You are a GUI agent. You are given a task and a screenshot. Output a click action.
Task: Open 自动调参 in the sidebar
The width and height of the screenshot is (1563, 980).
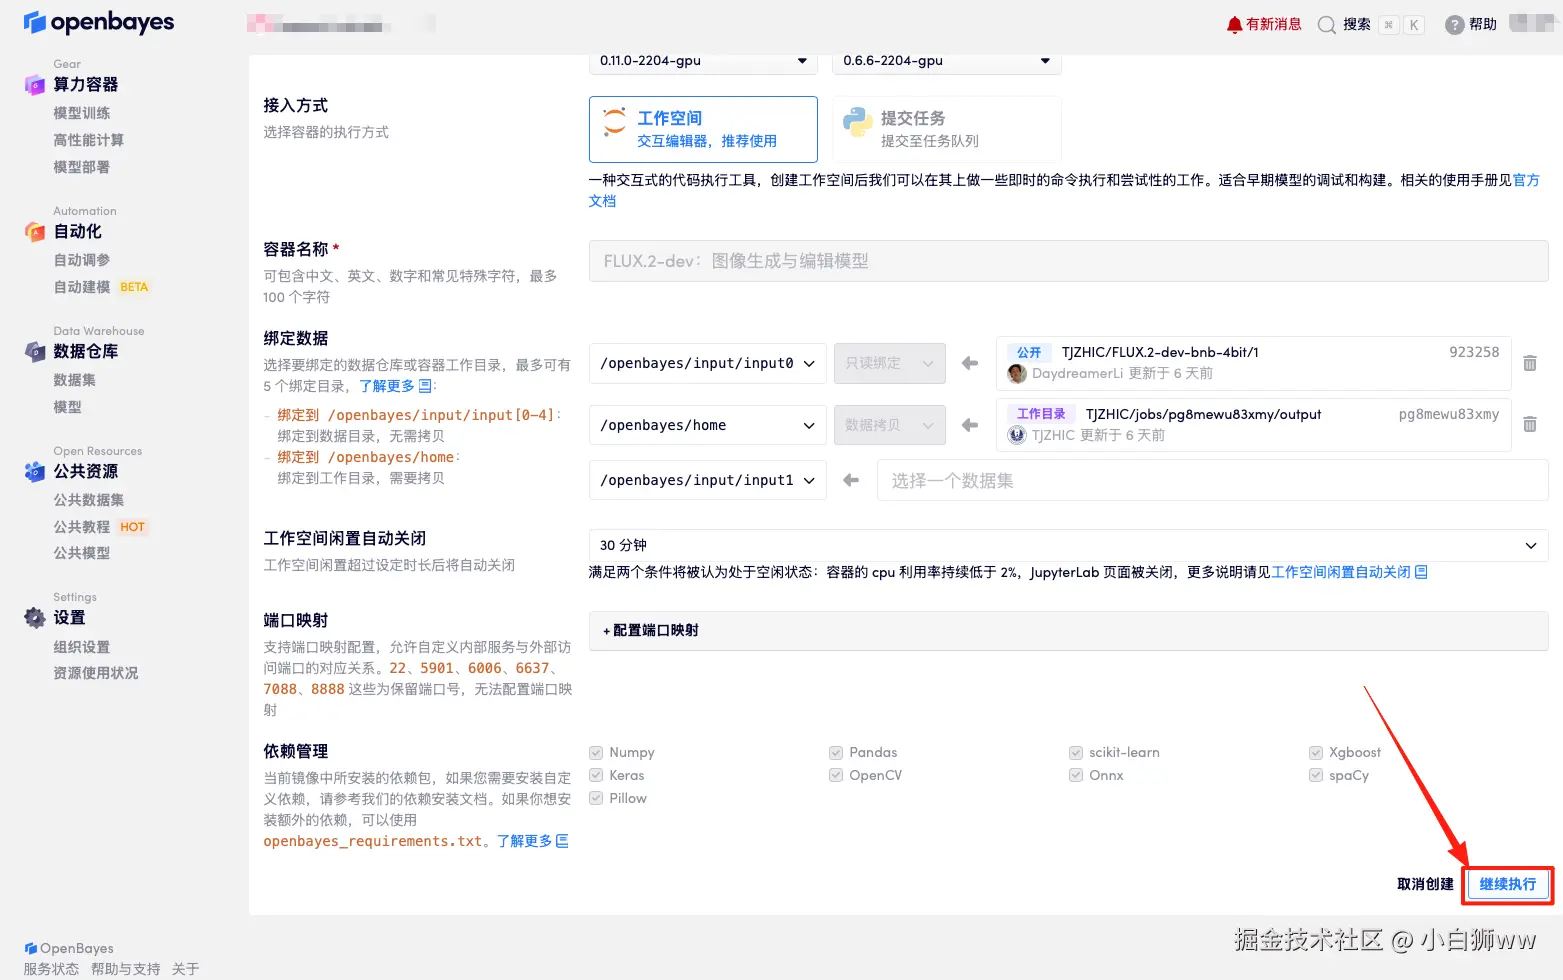[x=82, y=260]
